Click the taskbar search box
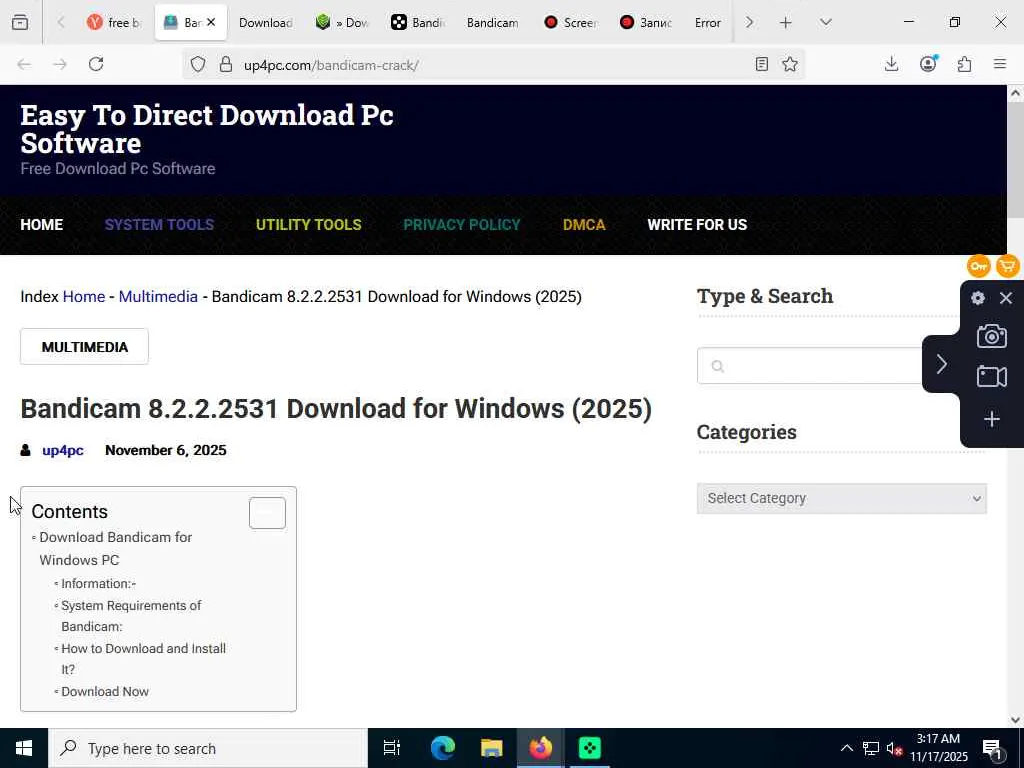1024x768 pixels. tap(208, 748)
